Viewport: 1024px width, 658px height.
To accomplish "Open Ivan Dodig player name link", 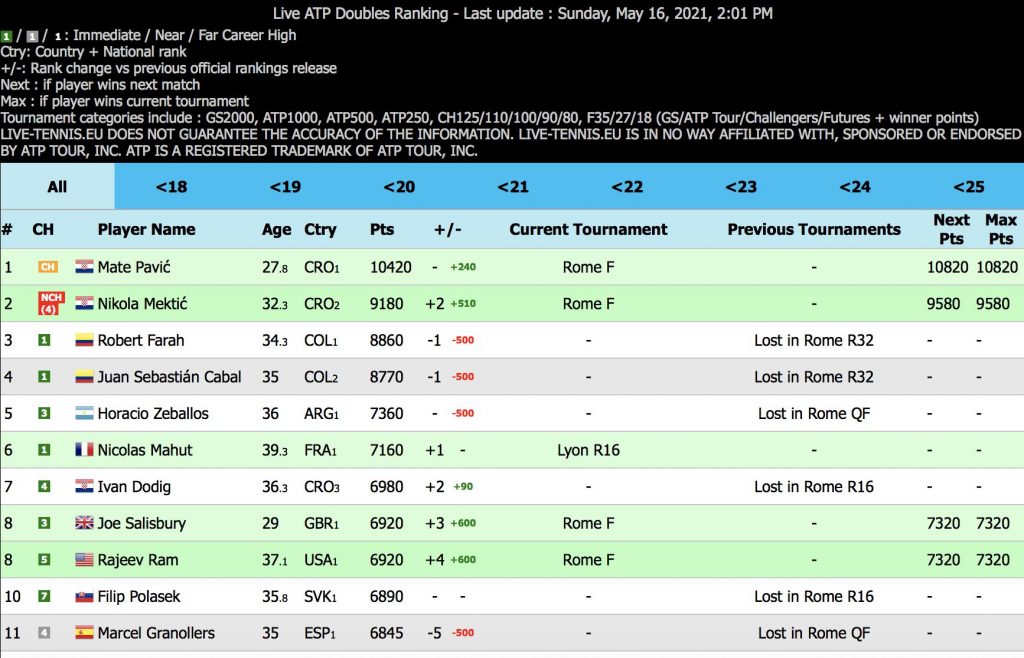I will pyautogui.click(x=134, y=487).
